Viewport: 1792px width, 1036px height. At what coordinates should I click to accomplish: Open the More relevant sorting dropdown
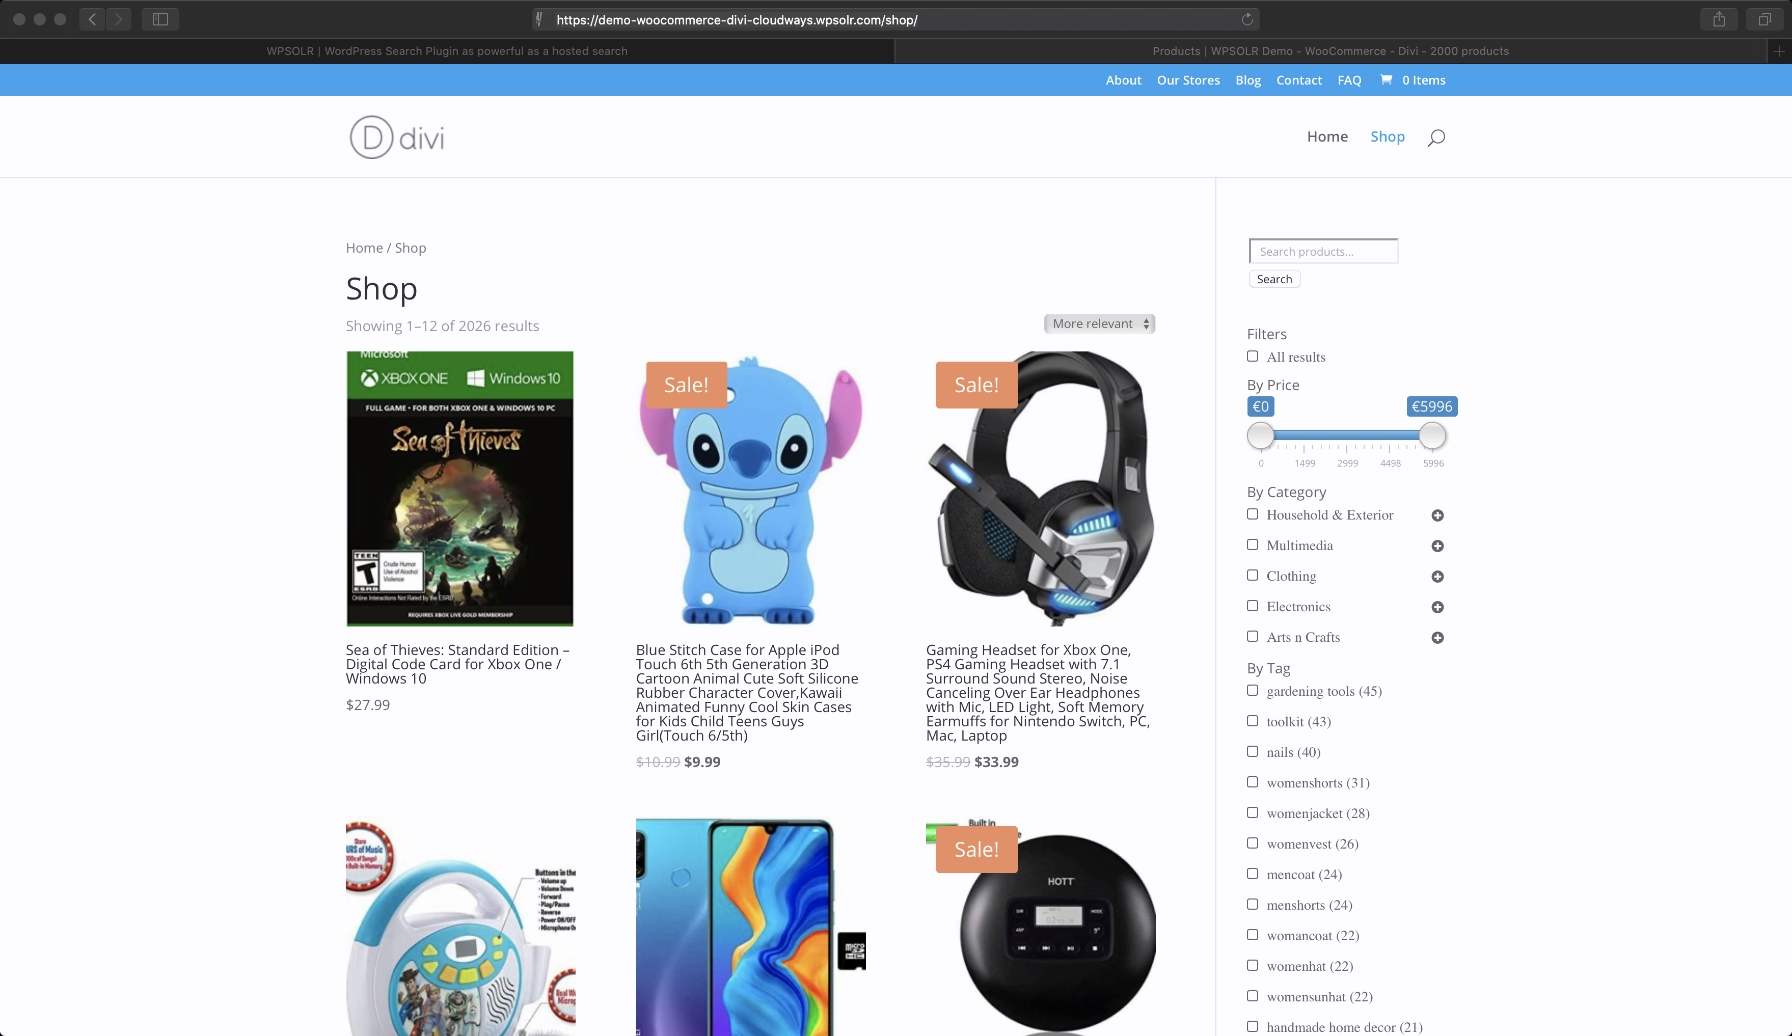(1099, 324)
